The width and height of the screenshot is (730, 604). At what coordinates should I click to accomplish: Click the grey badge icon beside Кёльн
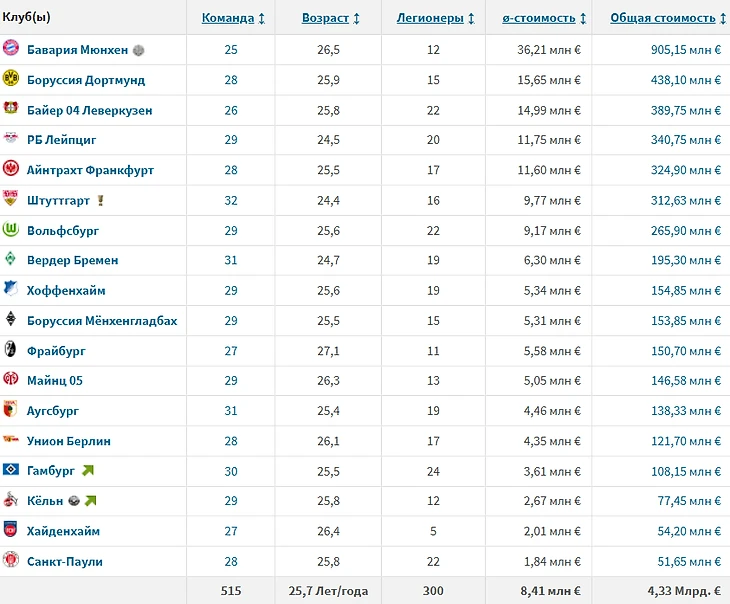point(74,501)
